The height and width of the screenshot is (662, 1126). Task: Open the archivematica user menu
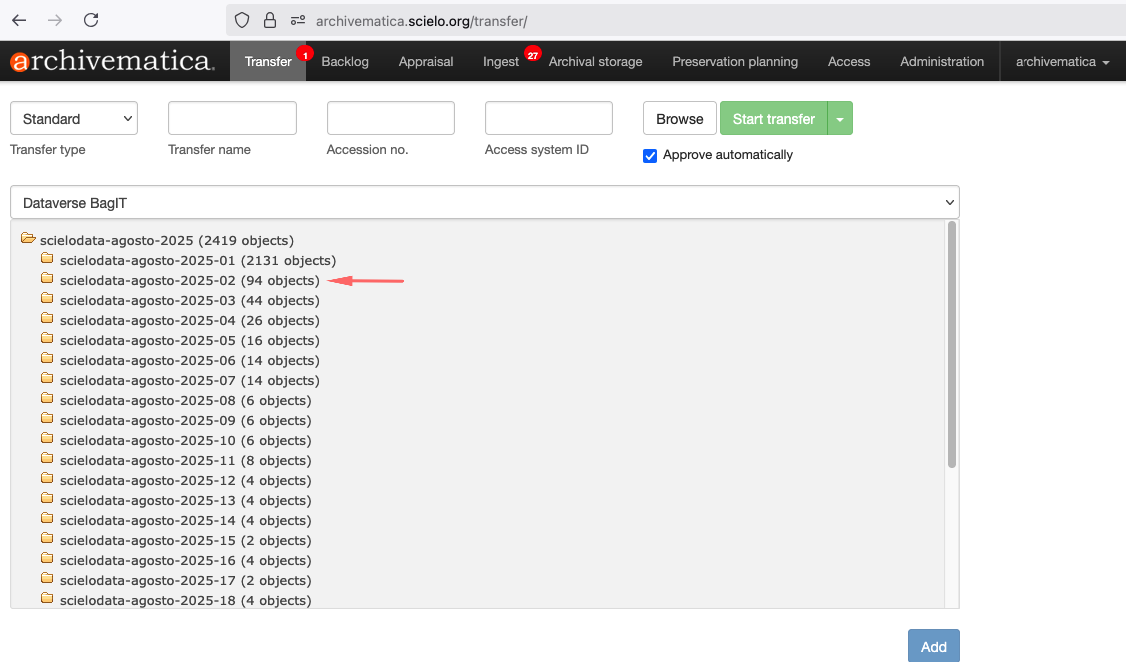click(x=1062, y=62)
